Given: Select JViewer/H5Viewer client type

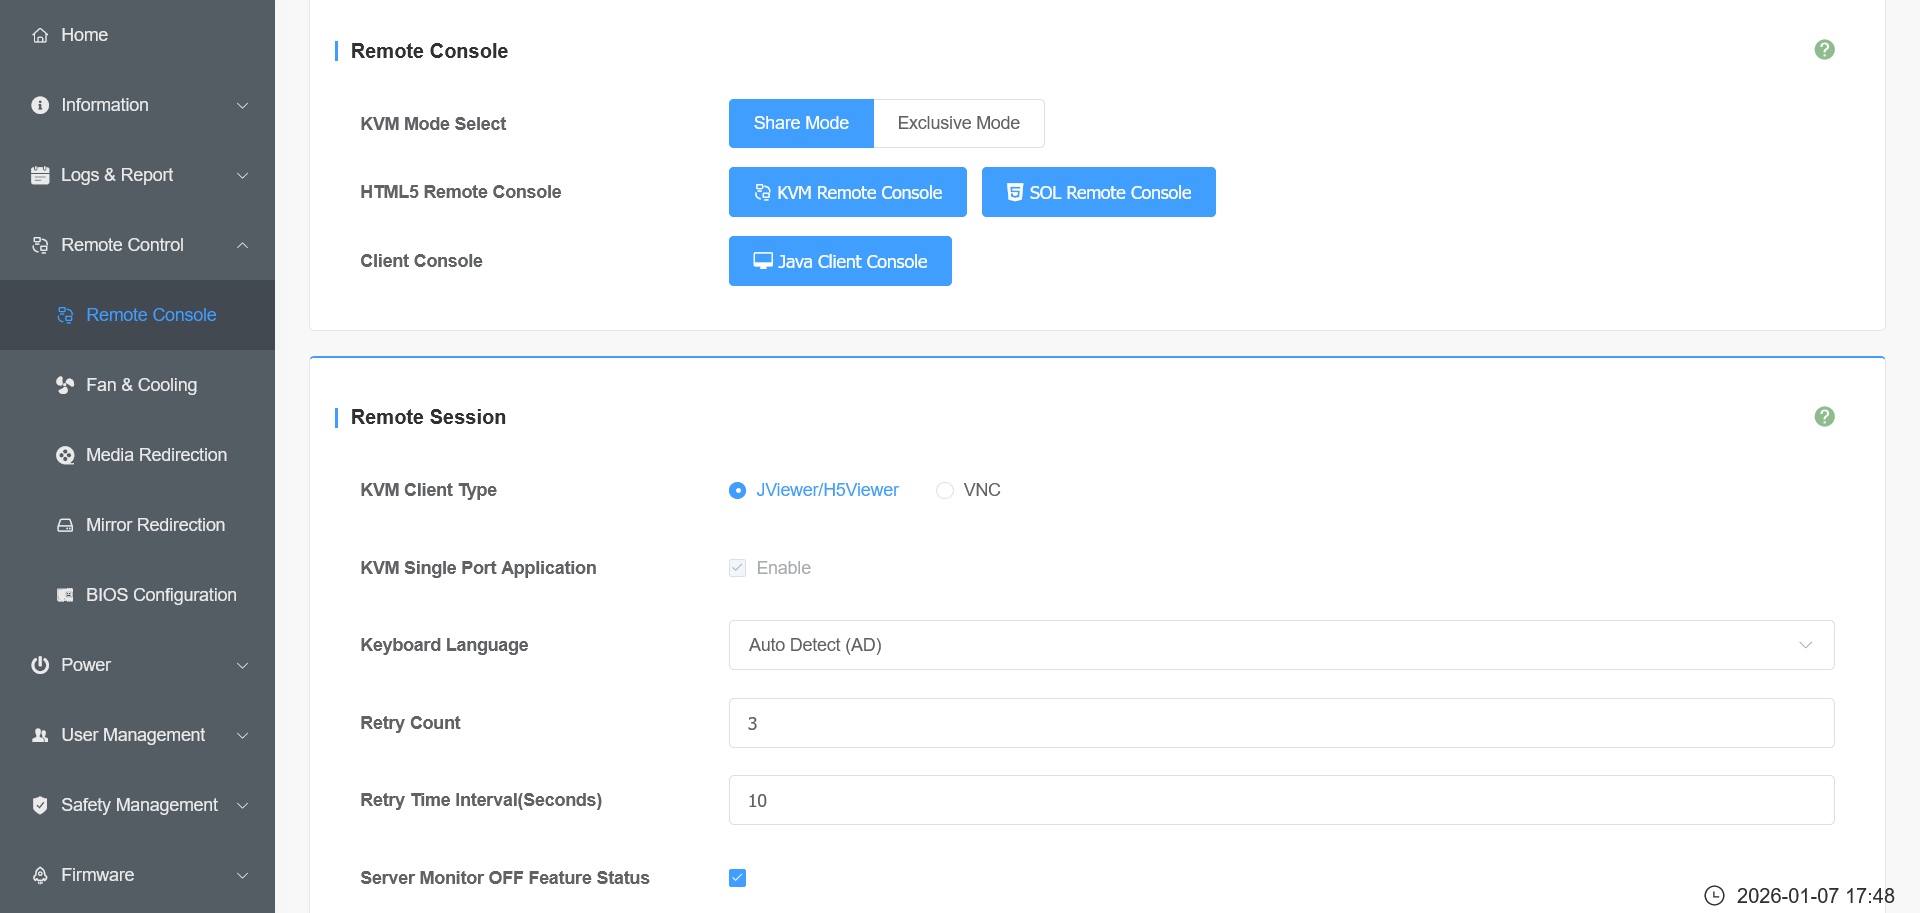Looking at the screenshot, I should tap(738, 490).
